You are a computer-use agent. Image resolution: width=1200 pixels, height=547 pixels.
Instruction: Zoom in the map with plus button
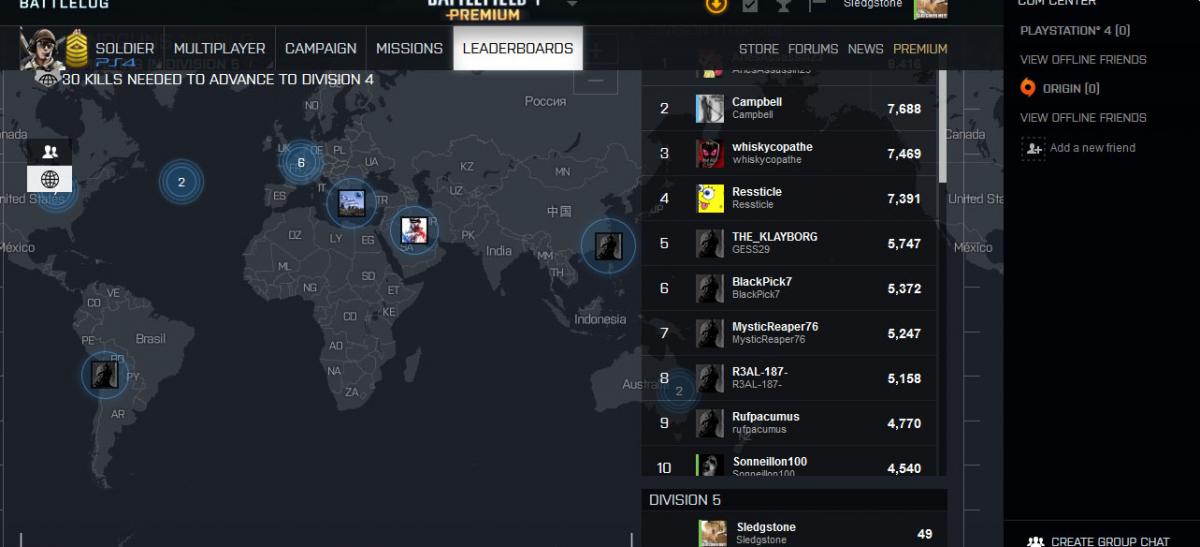pyautogui.click(x=596, y=50)
